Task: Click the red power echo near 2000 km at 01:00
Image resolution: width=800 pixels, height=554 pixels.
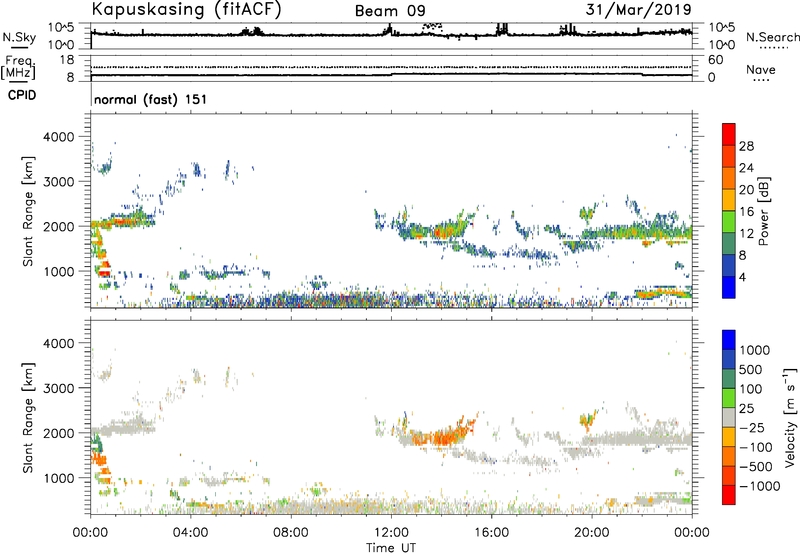Action: [121, 222]
